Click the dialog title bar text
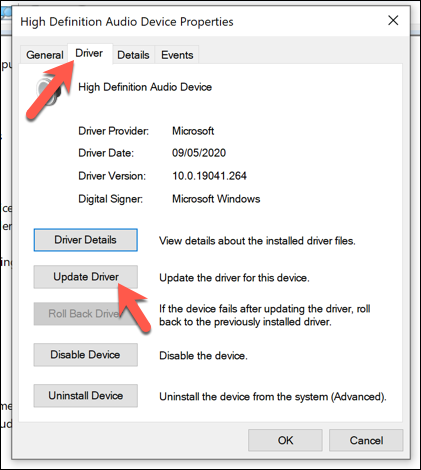421x470 pixels. 127,22
